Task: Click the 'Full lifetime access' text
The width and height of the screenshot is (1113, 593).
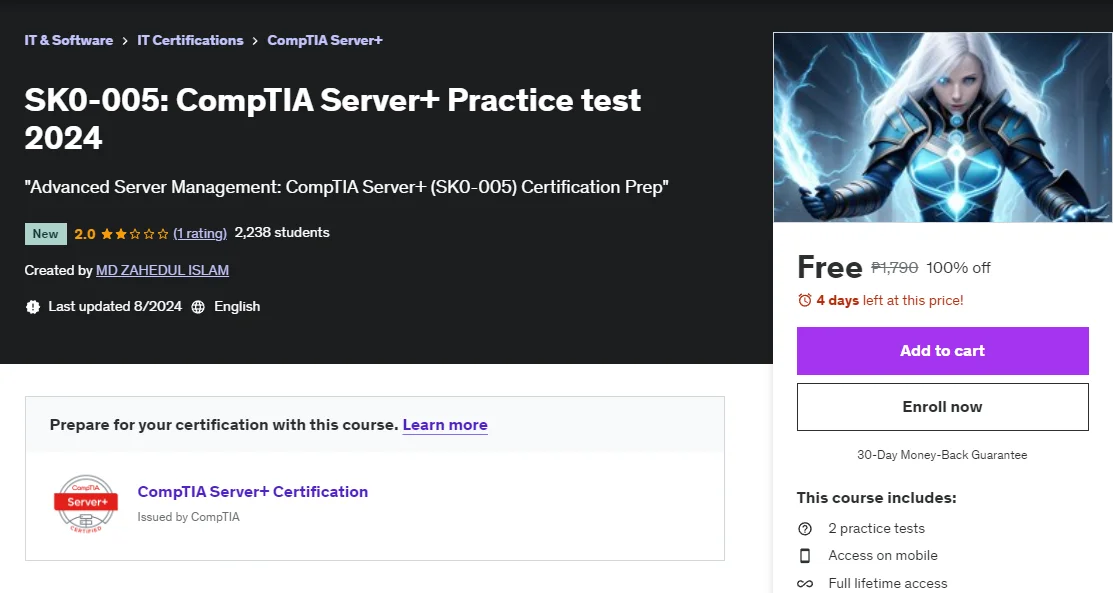Action: point(888,584)
